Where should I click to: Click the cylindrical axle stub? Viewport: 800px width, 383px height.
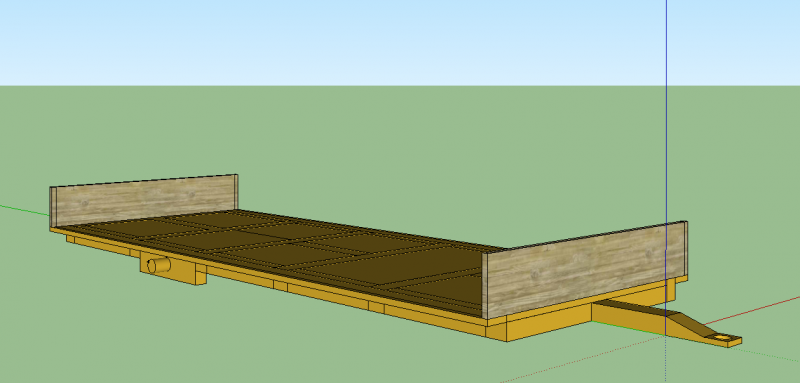click(159, 265)
